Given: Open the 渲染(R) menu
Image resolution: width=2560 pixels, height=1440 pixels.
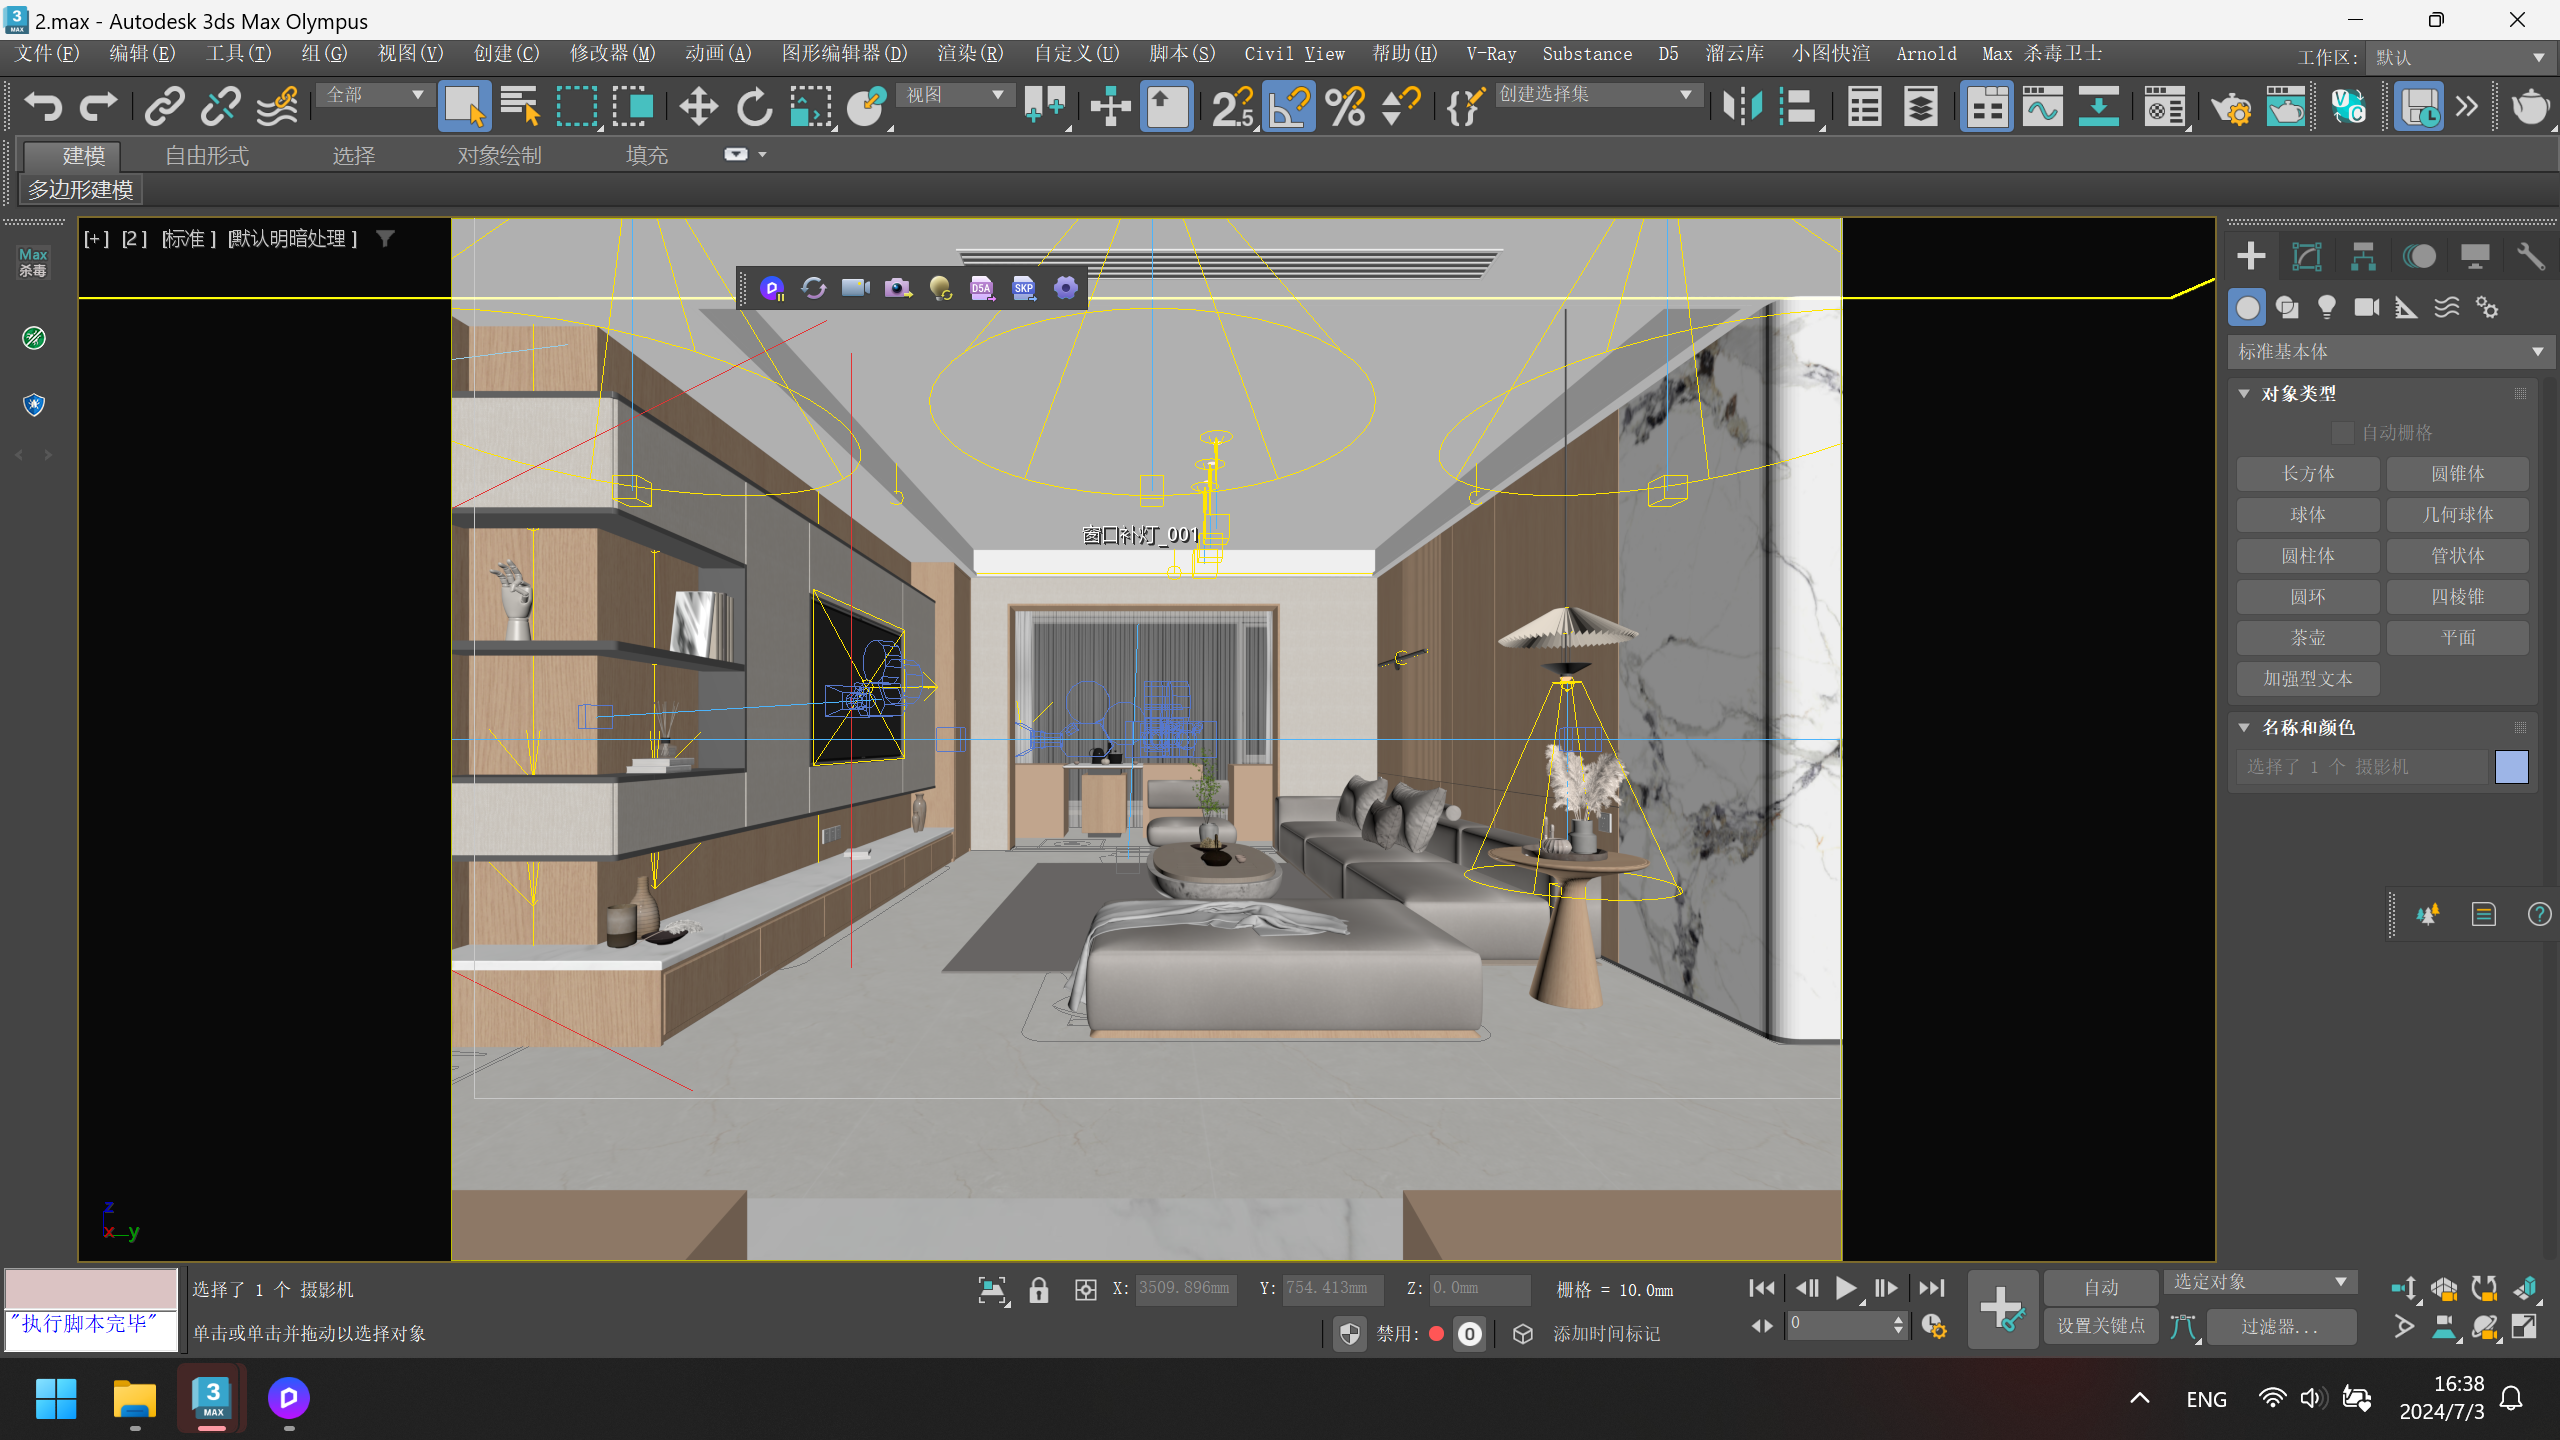Looking at the screenshot, I should pyautogui.click(x=969, y=53).
